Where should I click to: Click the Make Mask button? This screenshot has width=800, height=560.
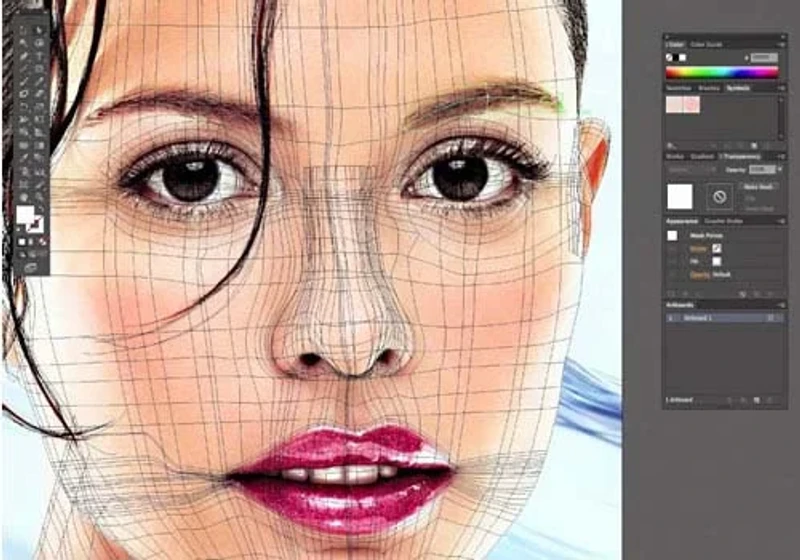coord(759,187)
